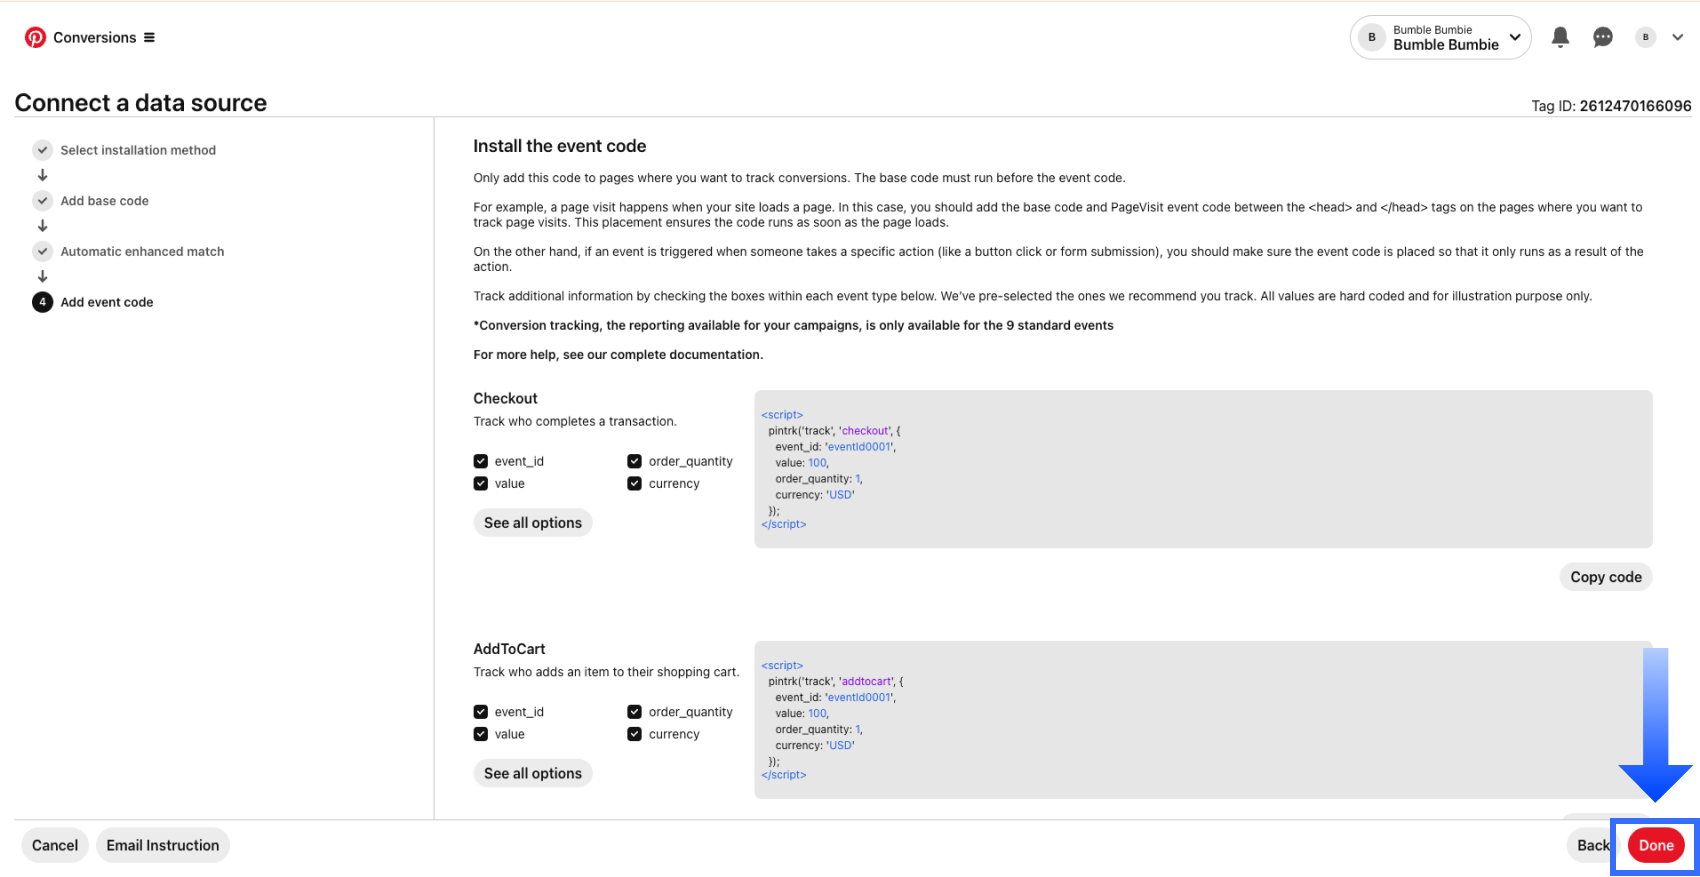Open the notifications bell
The width and height of the screenshot is (1700, 877).
click(1560, 37)
